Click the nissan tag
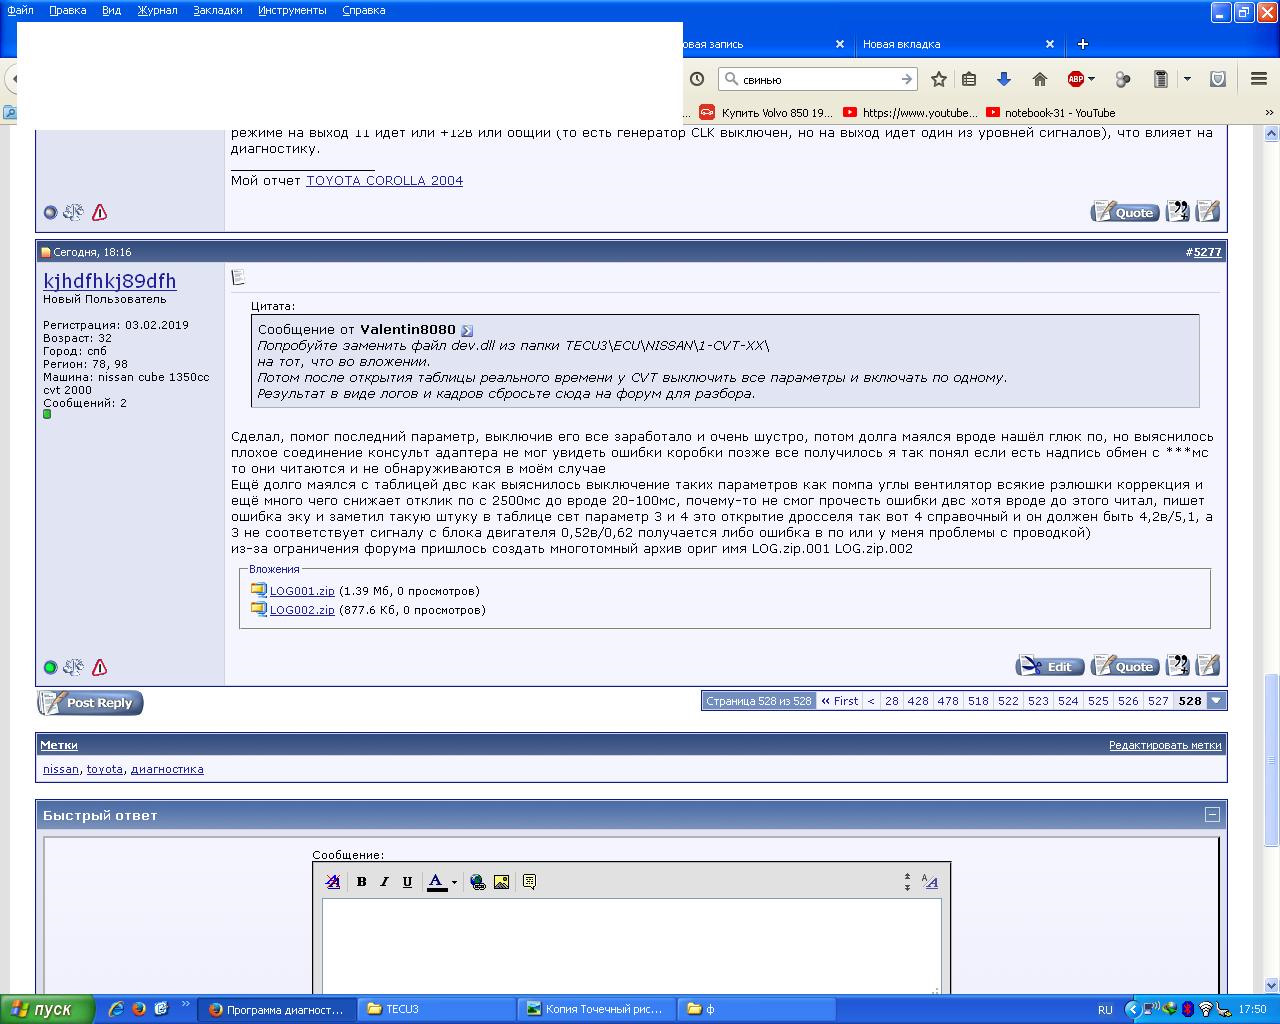This screenshot has width=1280, height=1024. (61, 769)
